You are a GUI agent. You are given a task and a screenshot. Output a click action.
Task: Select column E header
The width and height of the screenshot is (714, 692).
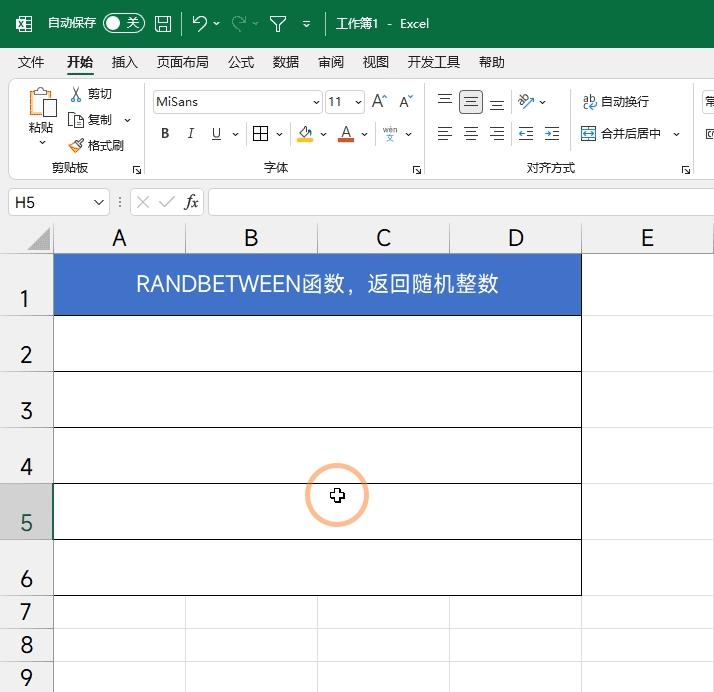click(x=647, y=238)
